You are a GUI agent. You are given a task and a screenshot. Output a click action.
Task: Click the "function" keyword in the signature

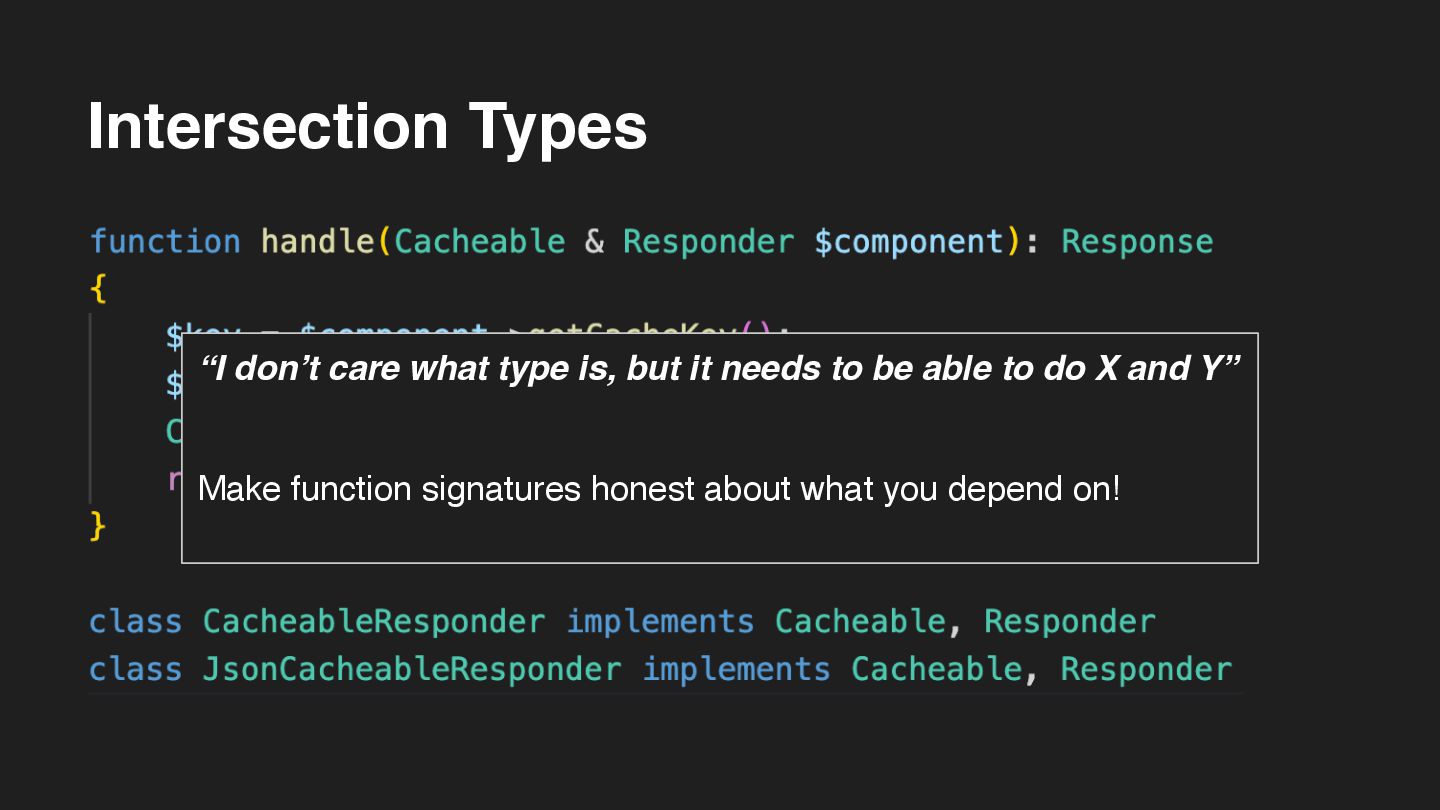(165, 242)
